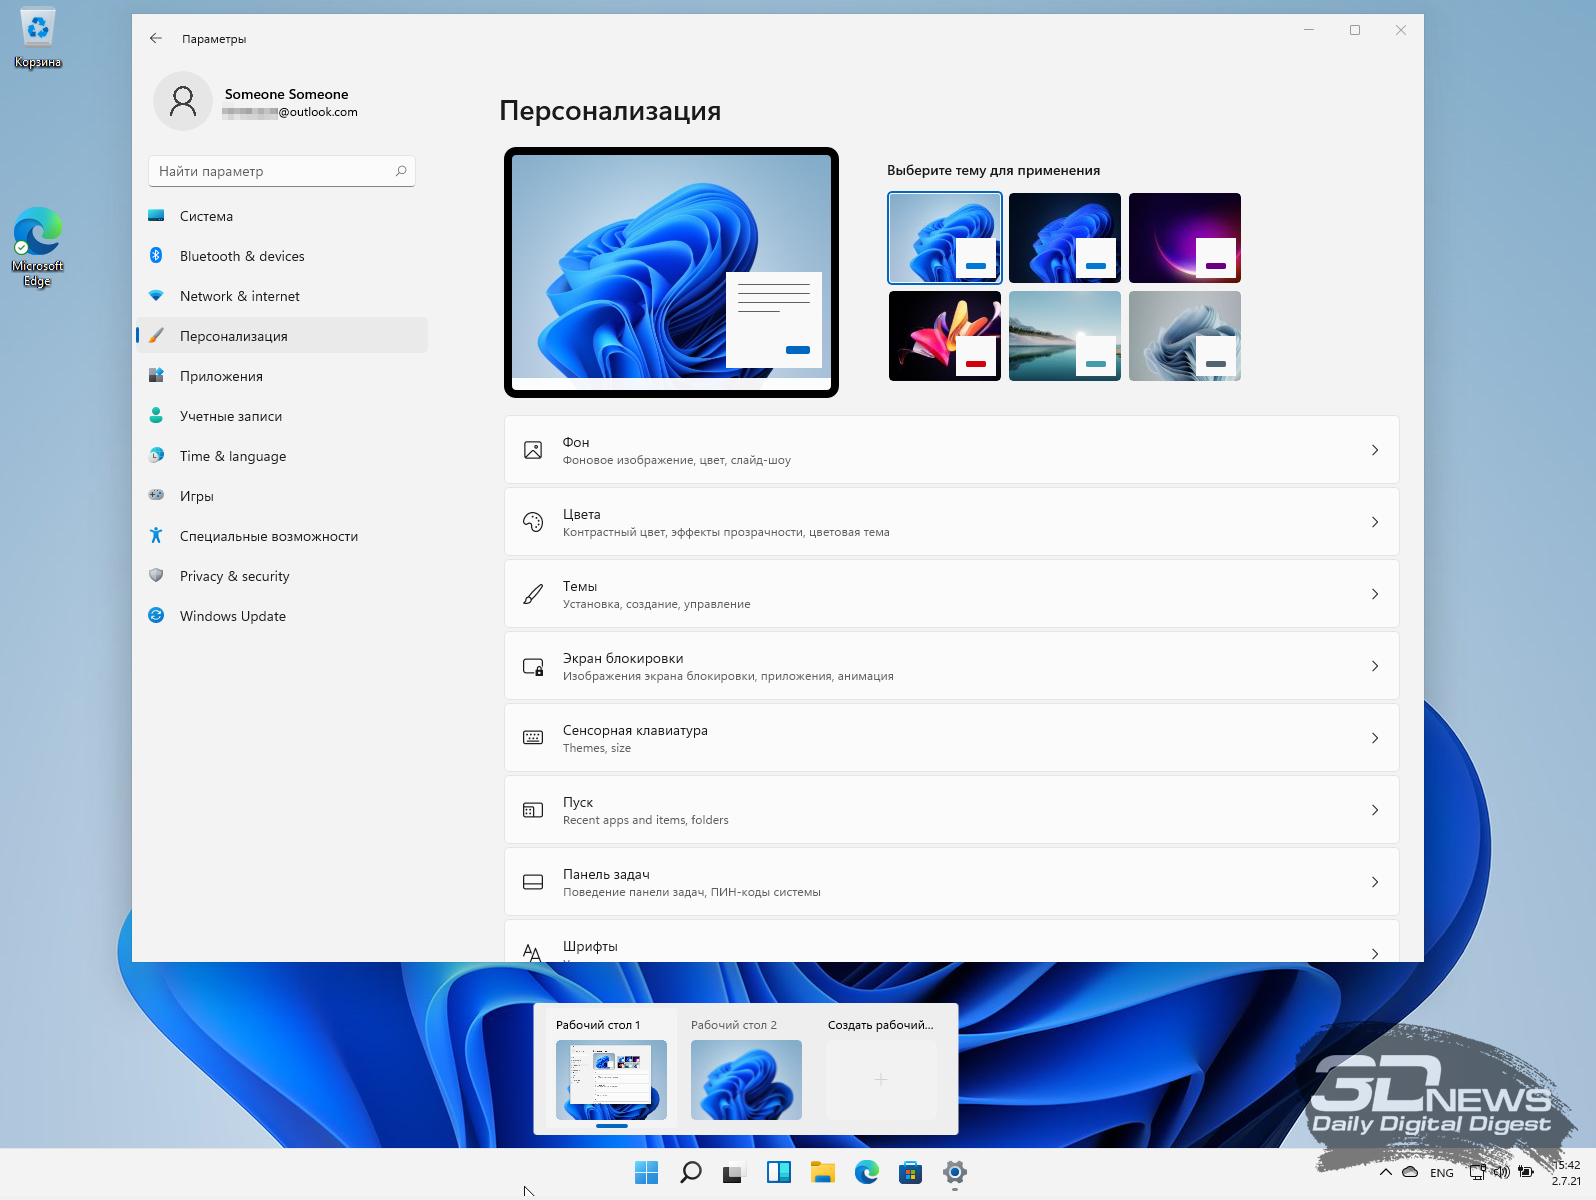Click the Специальные возможности accessibility icon
1596x1200 pixels.
[x=156, y=535]
